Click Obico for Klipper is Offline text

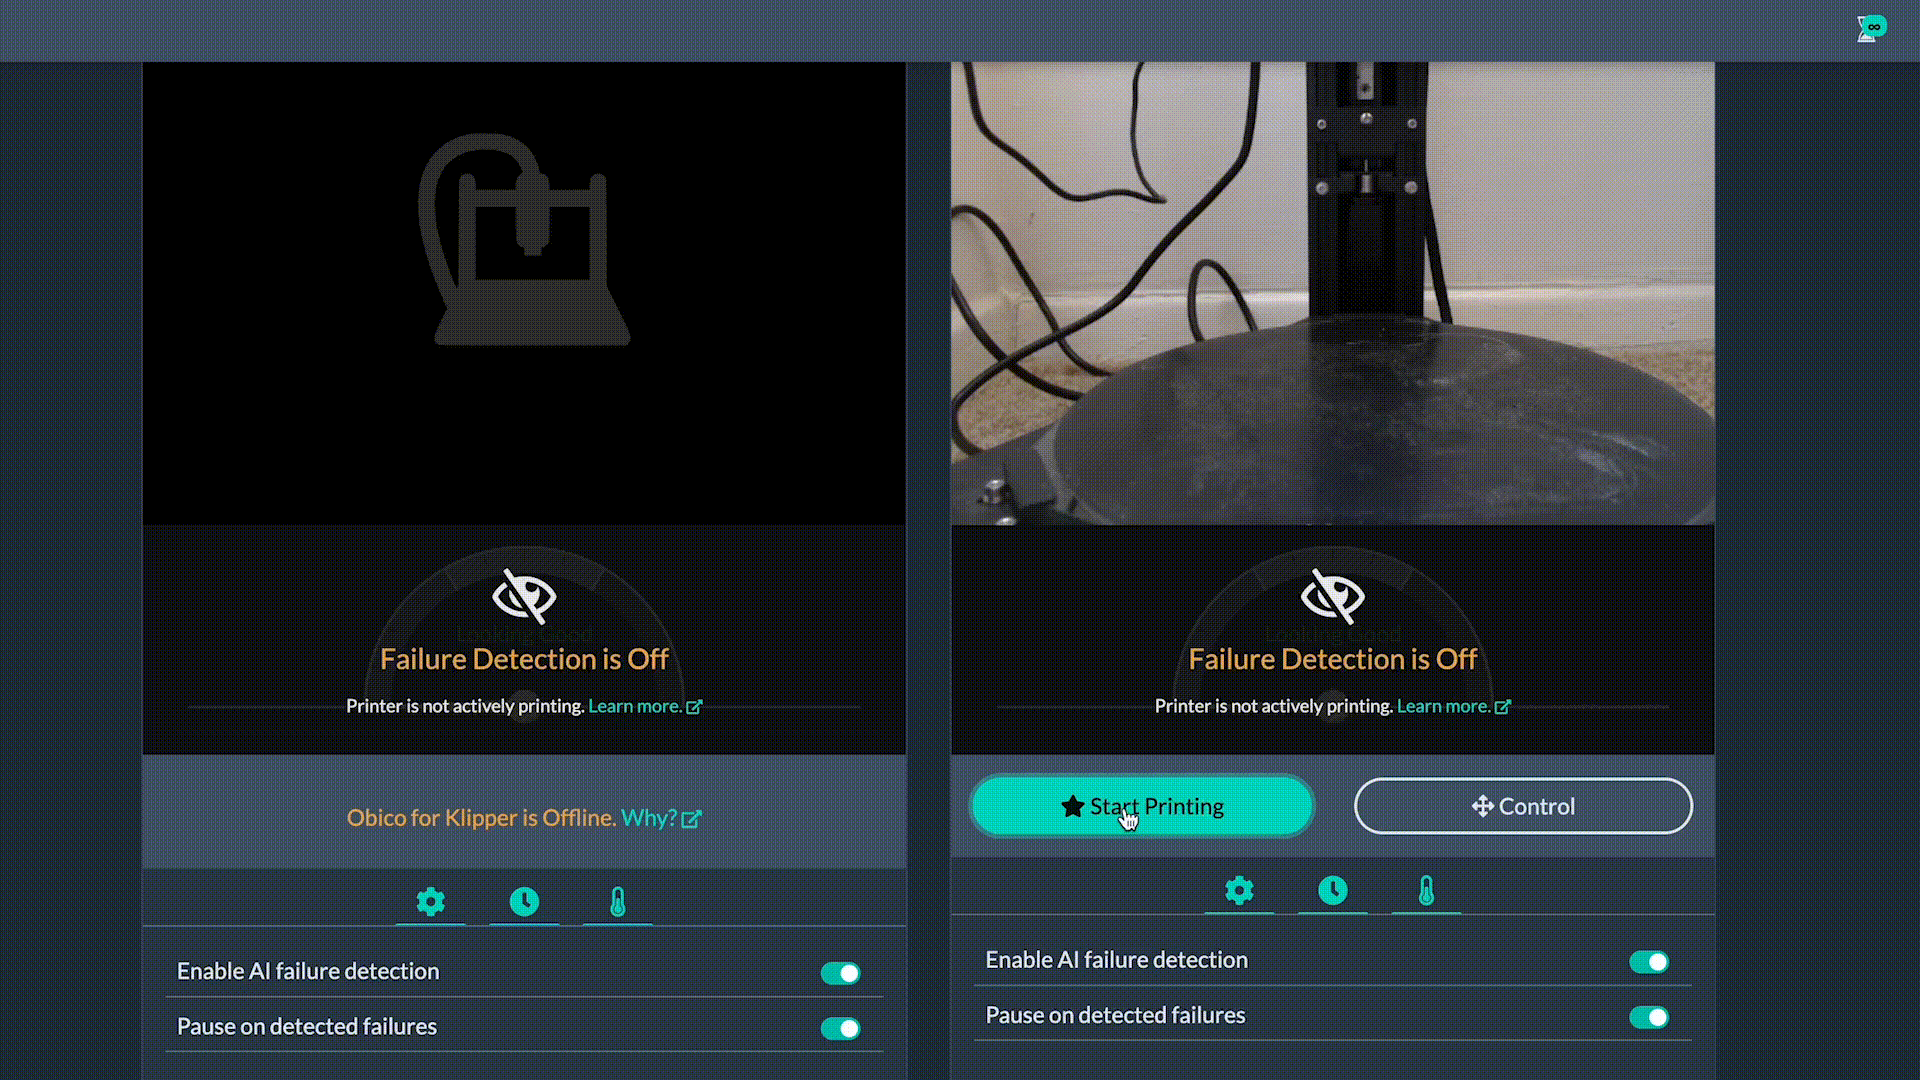click(481, 818)
